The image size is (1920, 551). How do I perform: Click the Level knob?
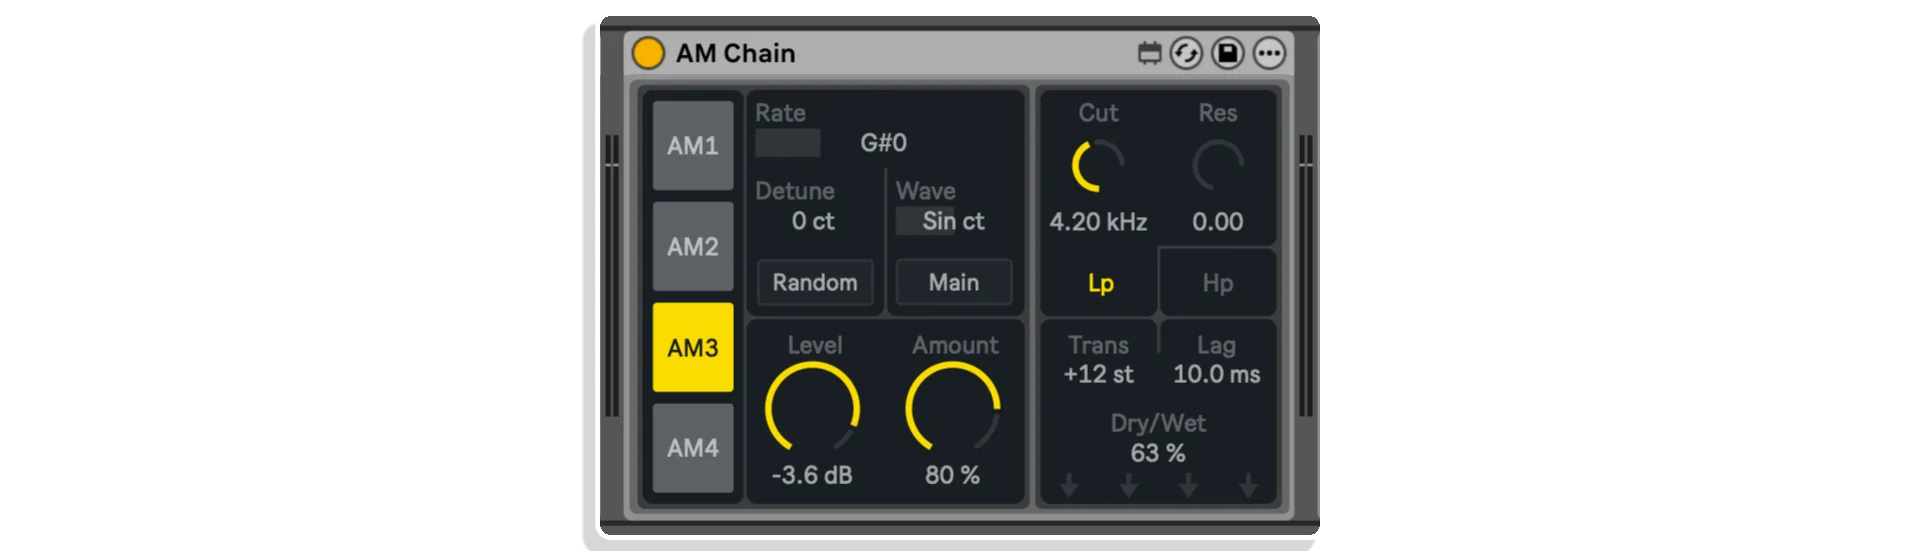point(813,408)
